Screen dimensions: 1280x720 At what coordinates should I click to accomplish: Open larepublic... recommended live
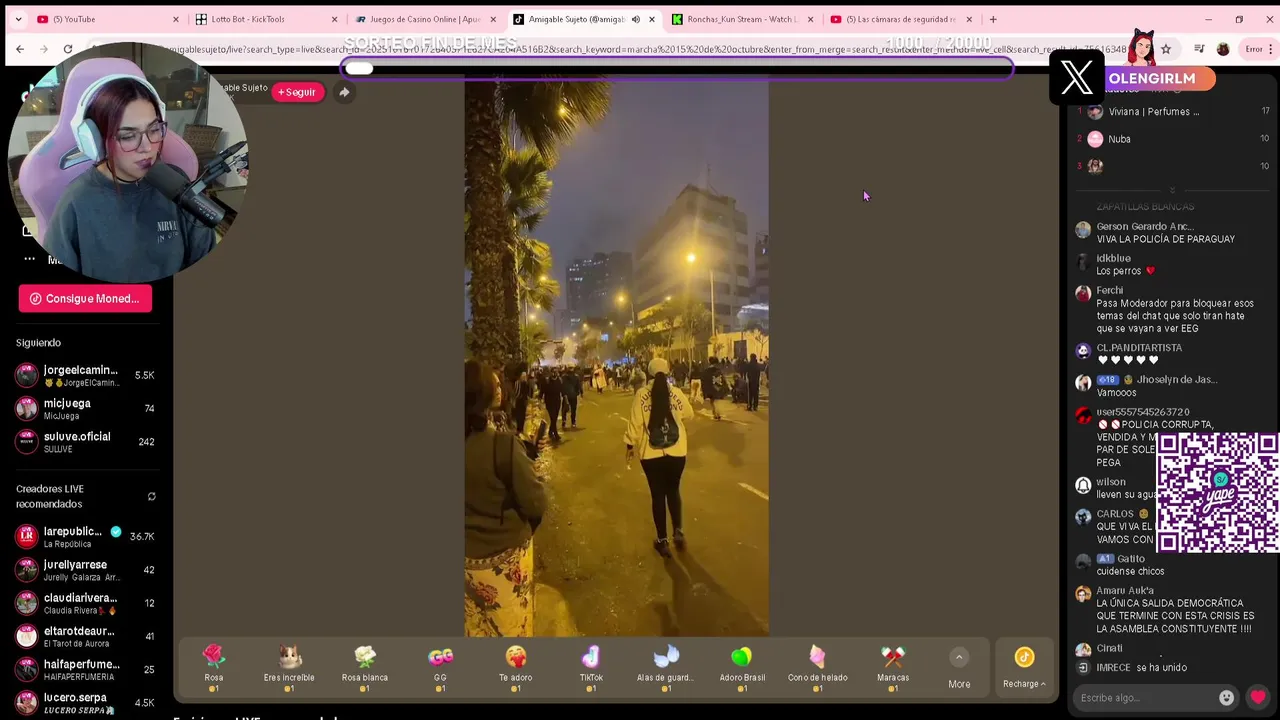tap(85, 536)
